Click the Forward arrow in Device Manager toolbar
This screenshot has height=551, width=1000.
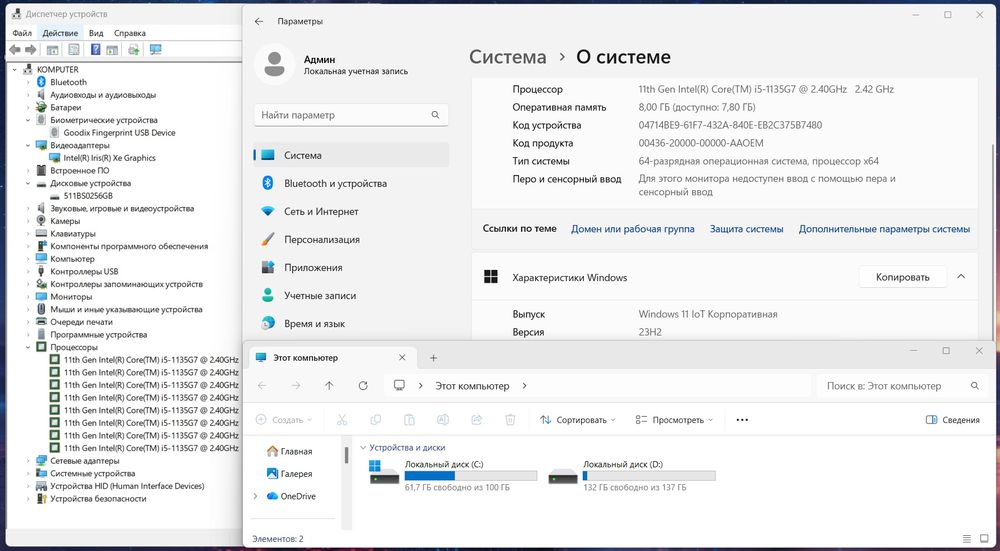[x=30, y=50]
